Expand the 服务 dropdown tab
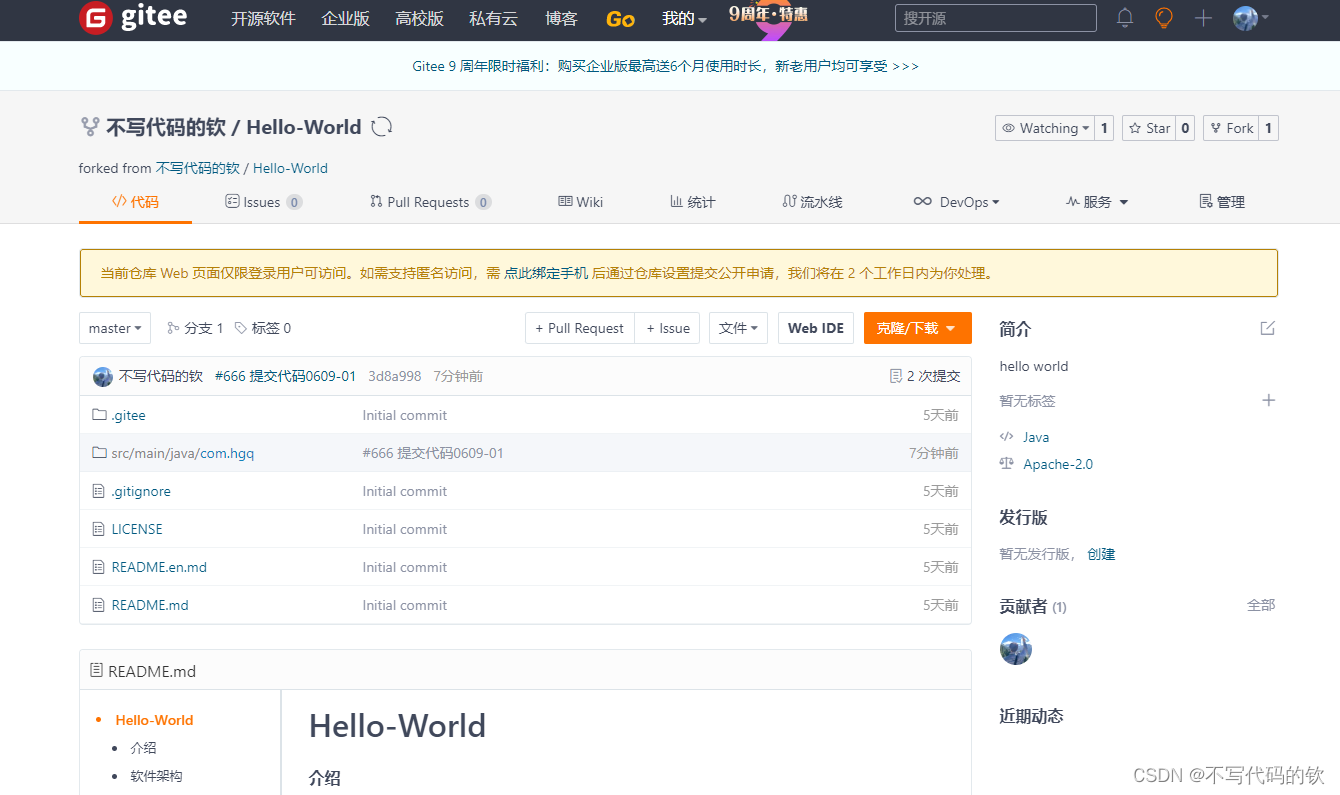The width and height of the screenshot is (1340, 795). tap(1097, 202)
